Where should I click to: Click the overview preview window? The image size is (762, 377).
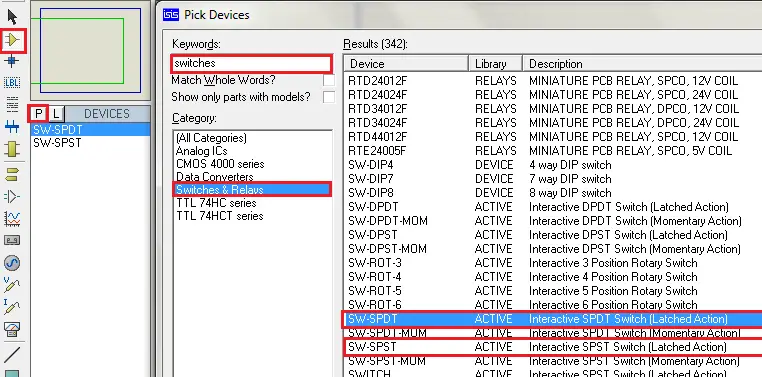pyautogui.click(x=90, y=50)
